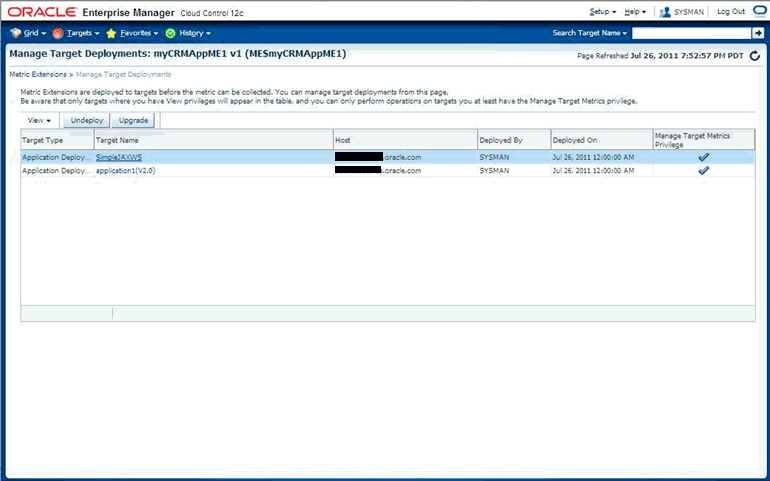Viewport: 770px width, 481px height.
Task: Open the Grid menu
Action: coord(34,33)
